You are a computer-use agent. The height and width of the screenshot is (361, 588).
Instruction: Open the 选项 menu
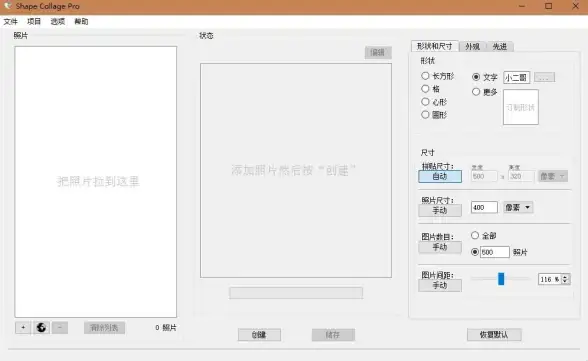(x=58, y=21)
